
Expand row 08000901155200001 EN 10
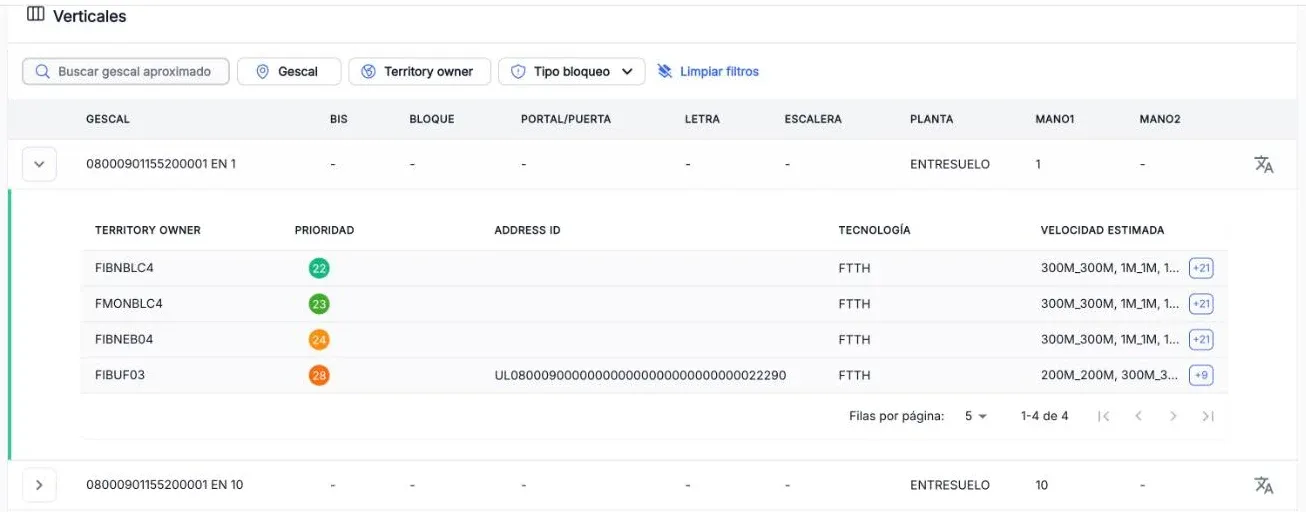pos(39,485)
